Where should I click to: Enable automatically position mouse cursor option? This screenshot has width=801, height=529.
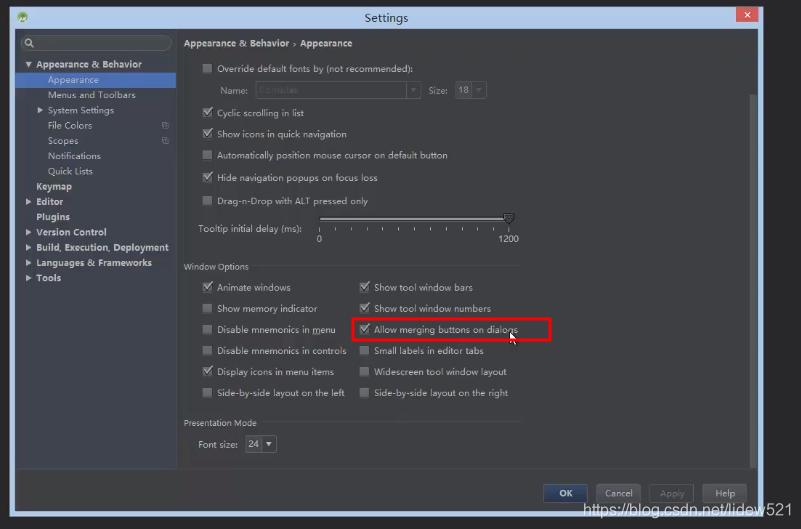click(x=207, y=155)
